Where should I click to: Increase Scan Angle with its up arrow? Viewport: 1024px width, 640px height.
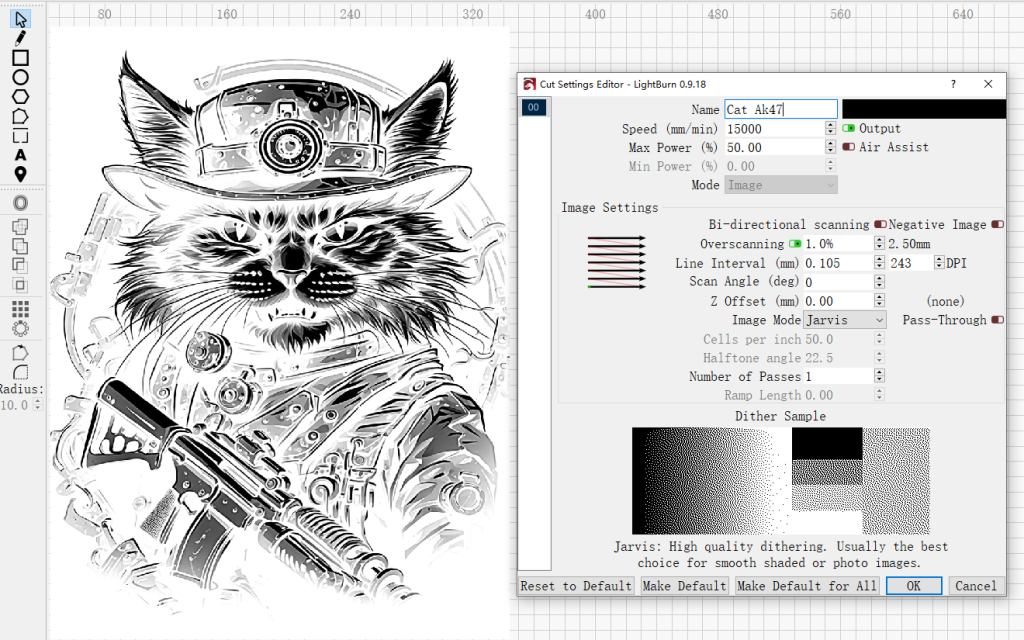point(879,278)
